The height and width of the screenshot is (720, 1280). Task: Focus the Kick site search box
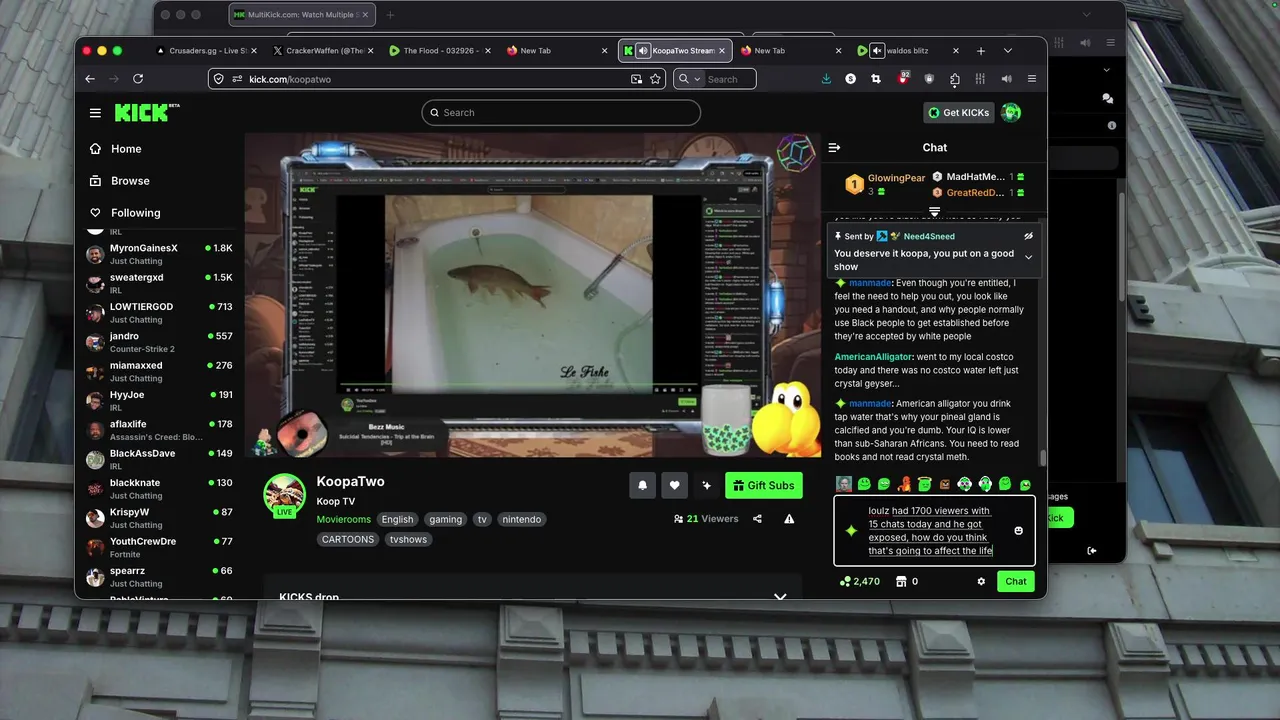tap(561, 112)
